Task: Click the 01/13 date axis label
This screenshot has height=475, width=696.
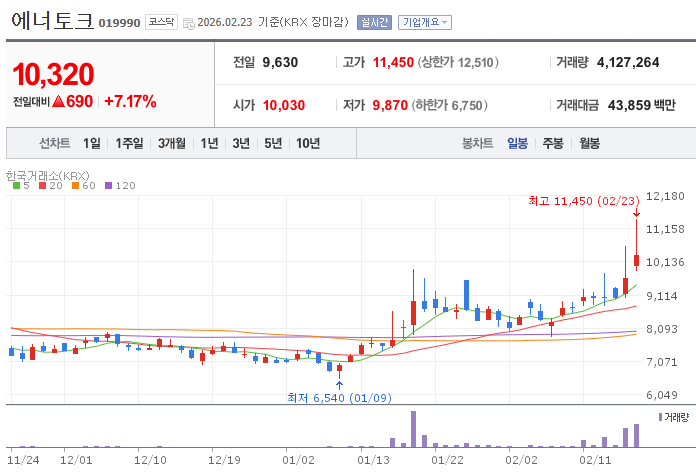Action: 373,460
